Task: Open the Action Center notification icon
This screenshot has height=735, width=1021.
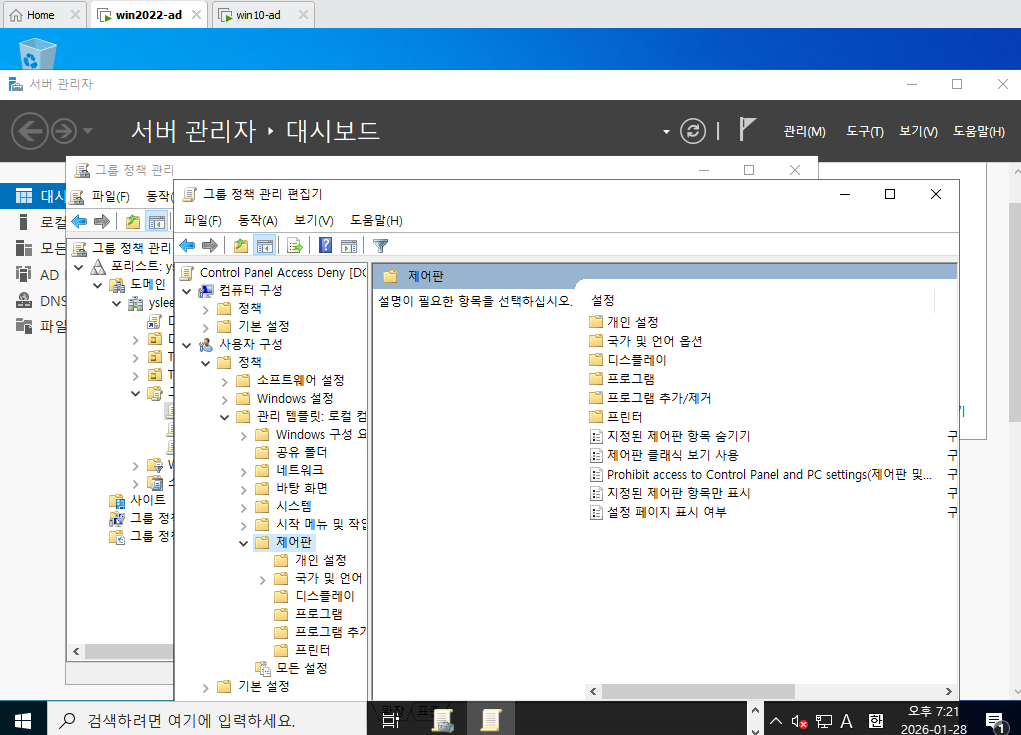Action: [x=995, y=721]
